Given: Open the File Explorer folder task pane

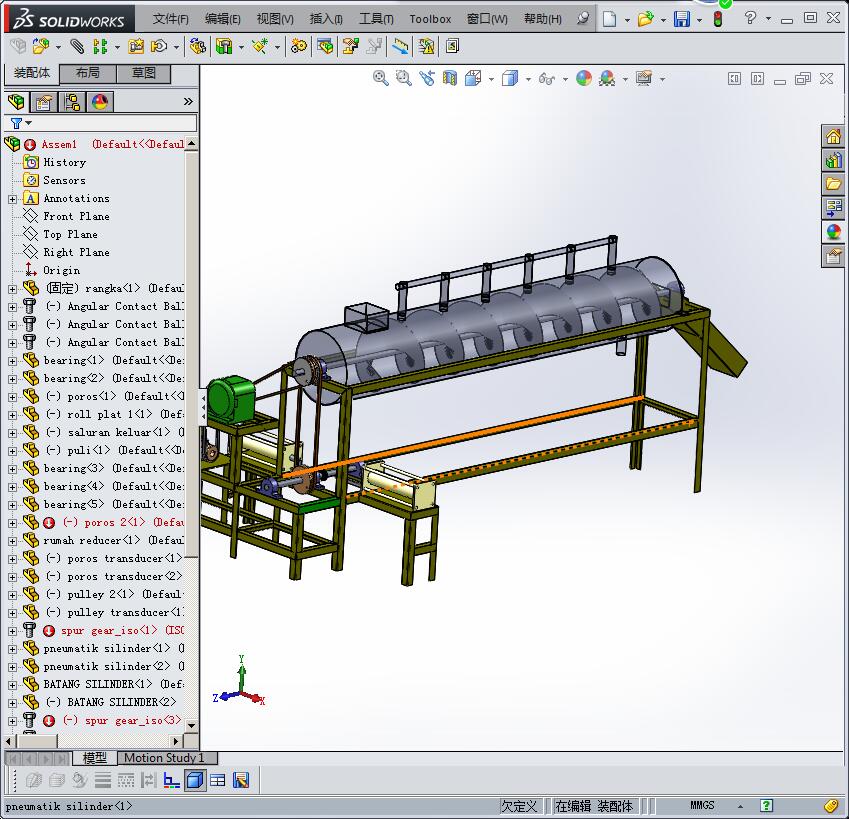Looking at the screenshot, I should 833,184.
